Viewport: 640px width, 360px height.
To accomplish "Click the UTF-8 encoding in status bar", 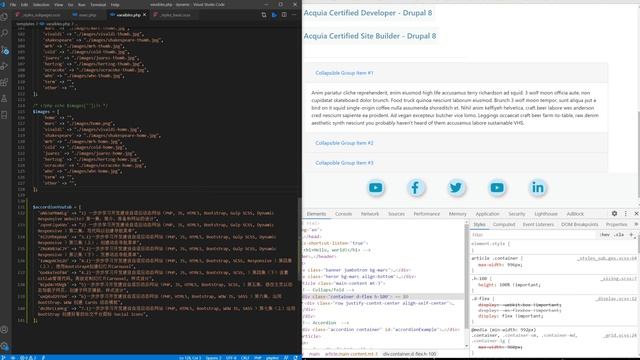I will [x=231, y=358].
